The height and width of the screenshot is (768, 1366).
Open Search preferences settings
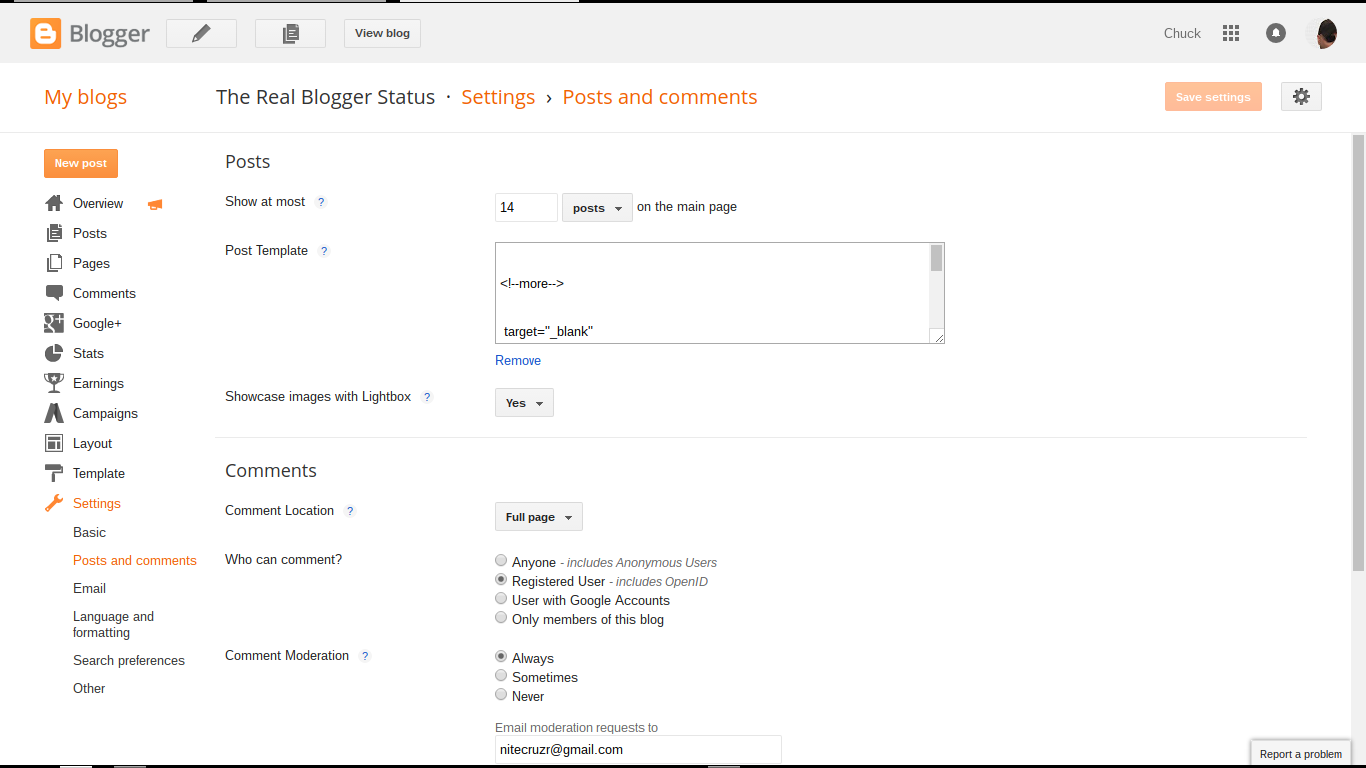click(x=128, y=660)
